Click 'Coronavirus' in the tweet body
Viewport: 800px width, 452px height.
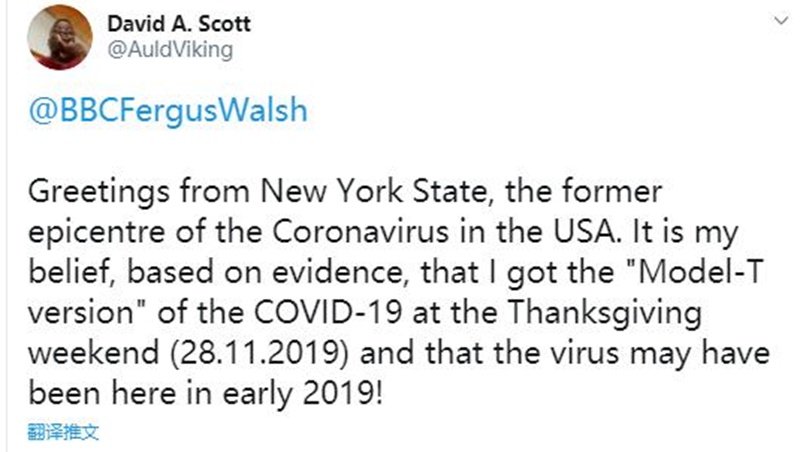click(x=360, y=232)
